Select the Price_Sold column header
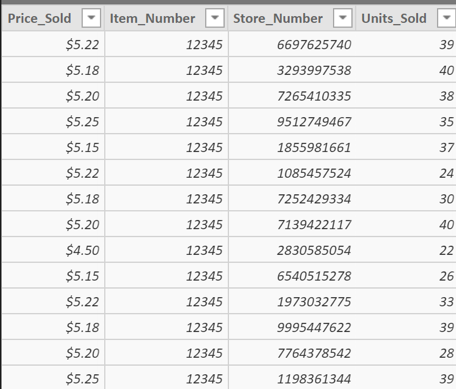Viewport: 456px width, 389px height. point(53,18)
